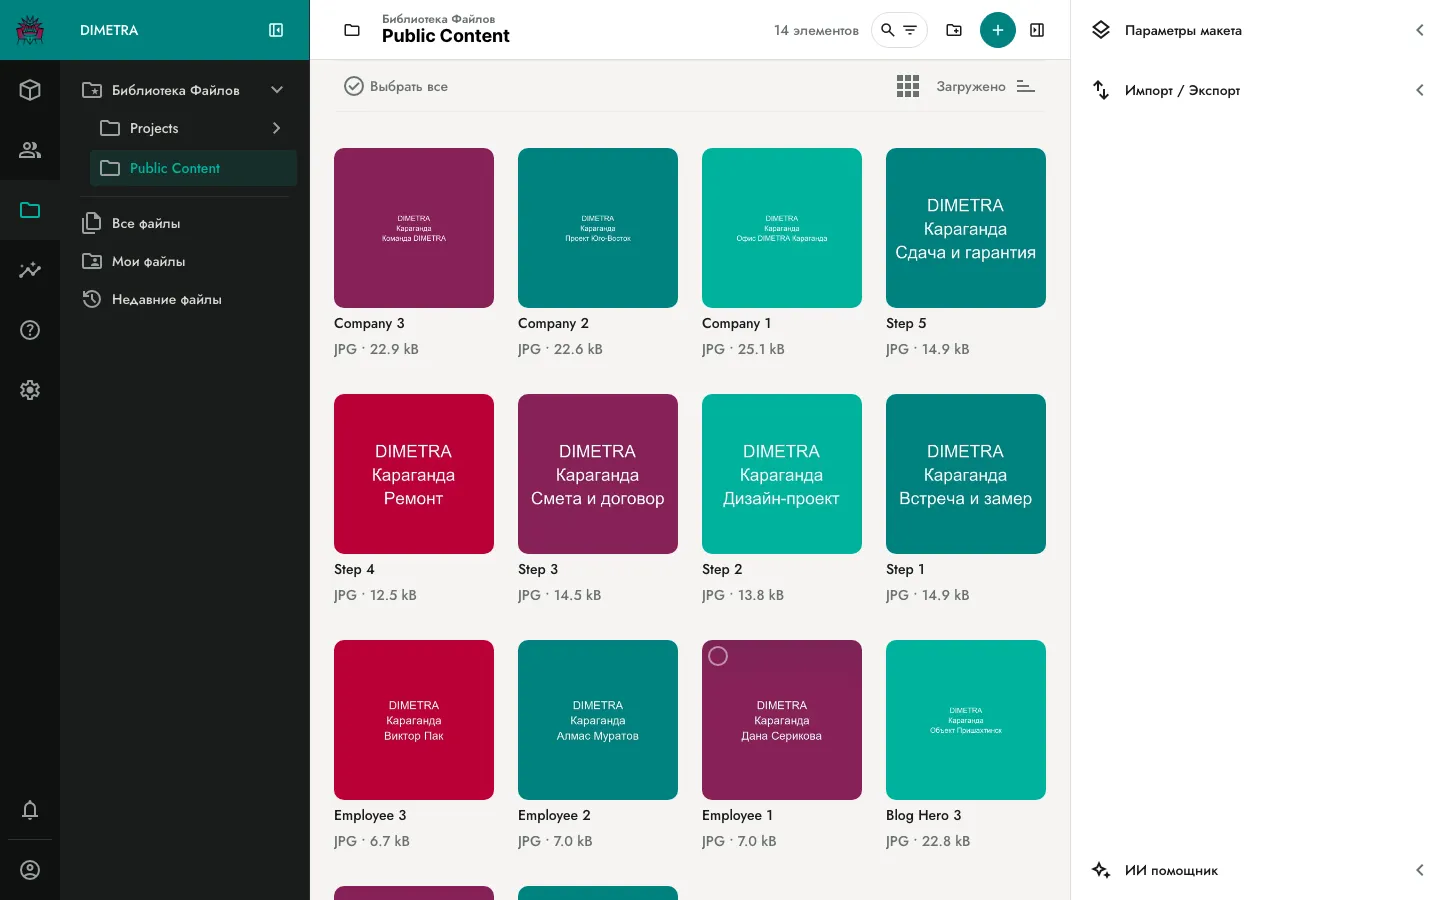The height and width of the screenshot is (900, 1440).
Task: Click the Company 3 file name
Action: [x=369, y=323]
